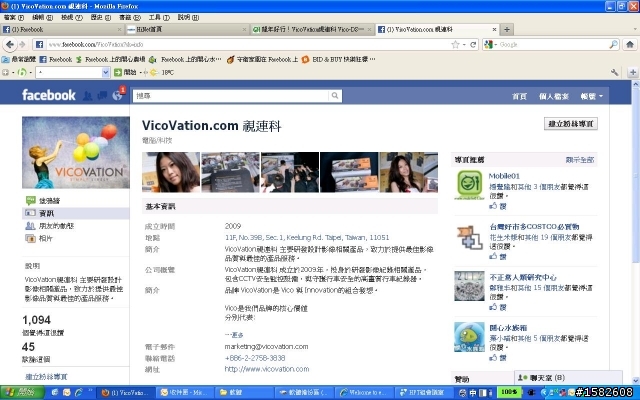Open the second menu bar item (E)
This screenshot has height=400, width=640.
[x=42, y=17]
